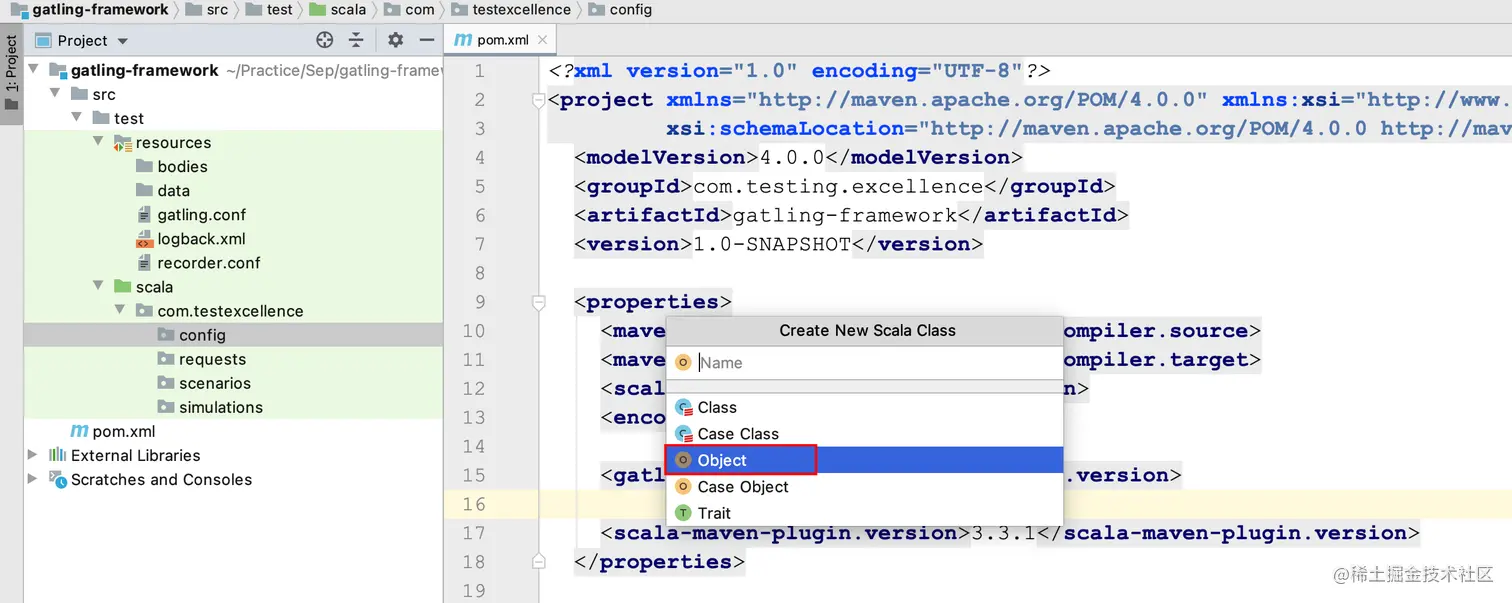1512x603 pixels.
Task: Click the locate/scroll-from-source target icon
Action: click(324, 40)
